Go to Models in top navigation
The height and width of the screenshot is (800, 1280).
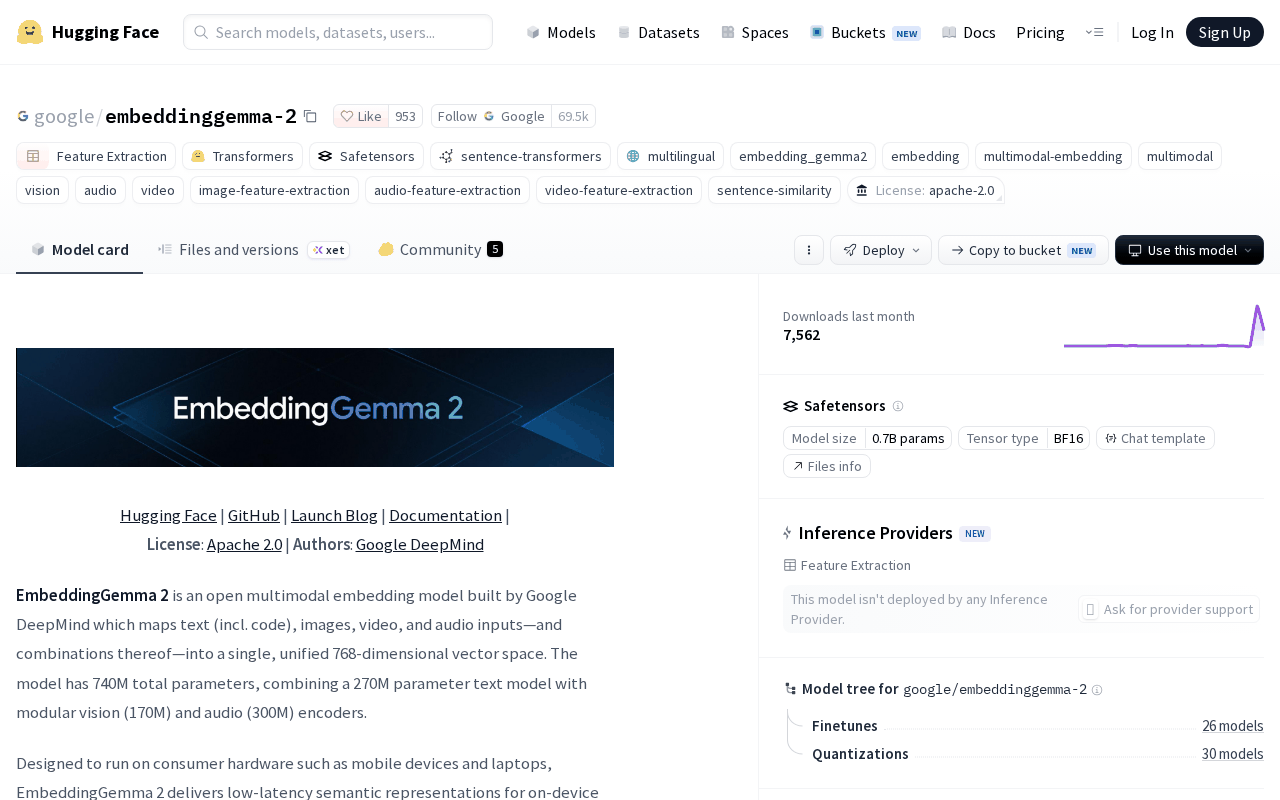pos(561,32)
